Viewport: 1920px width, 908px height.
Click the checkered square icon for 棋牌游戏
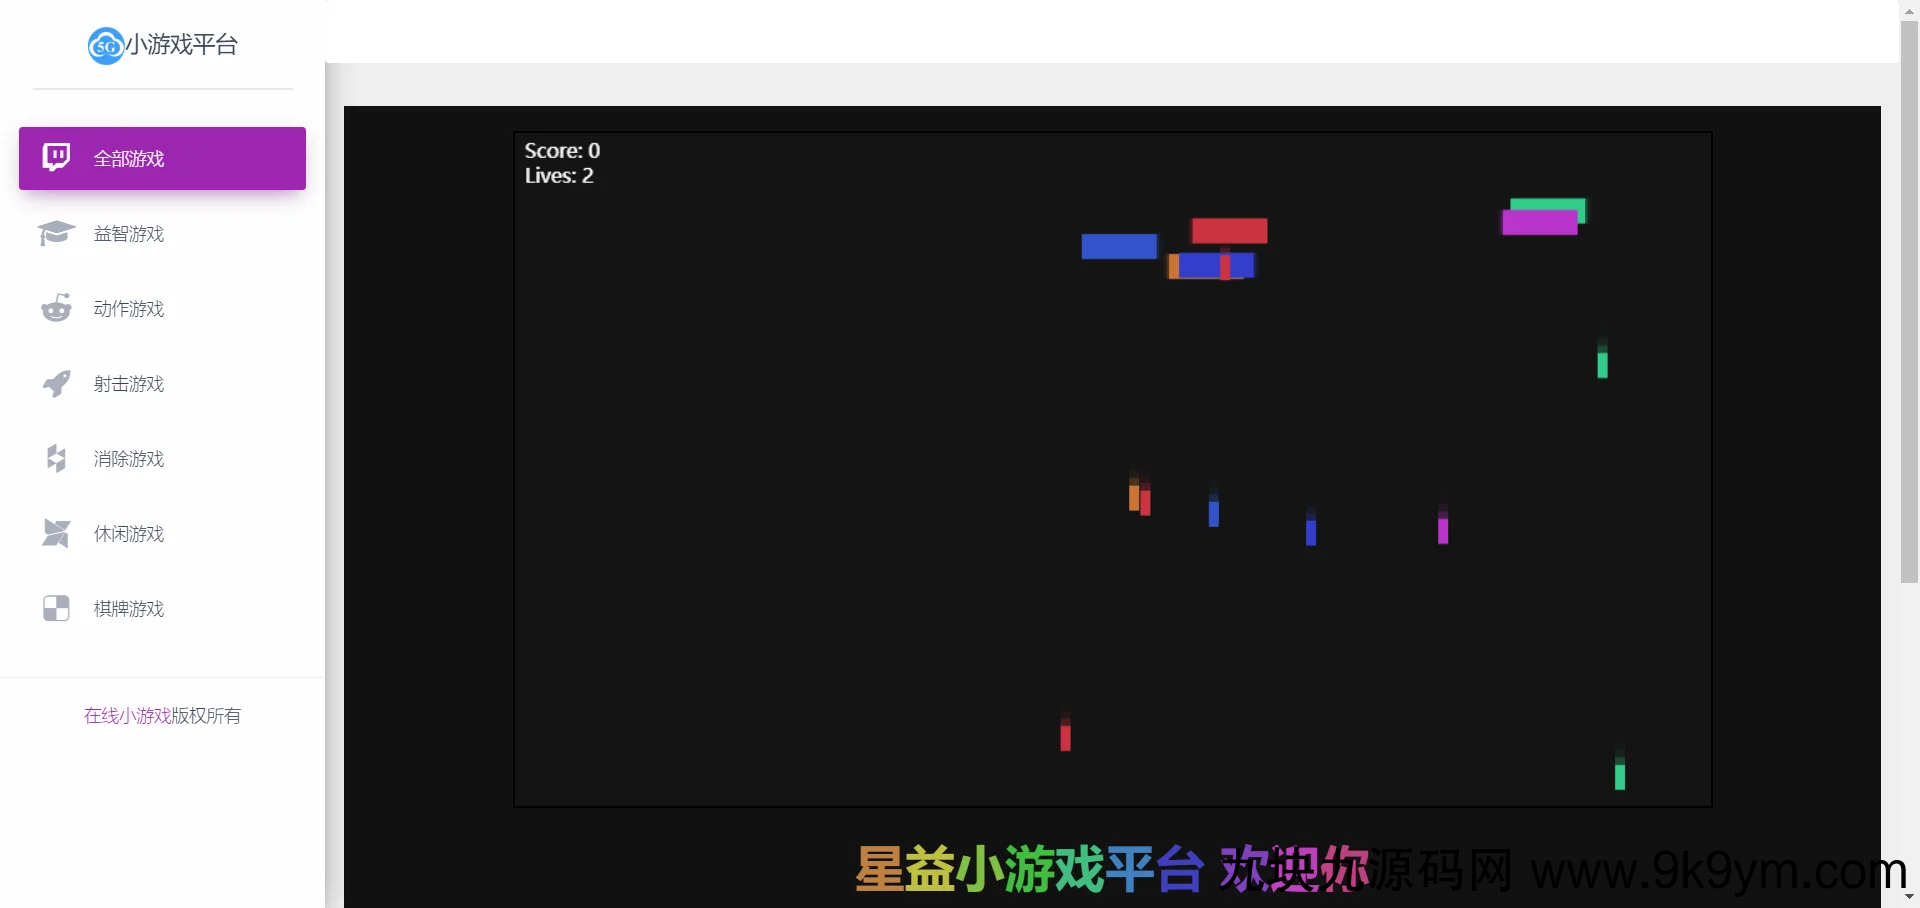pos(56,608)
